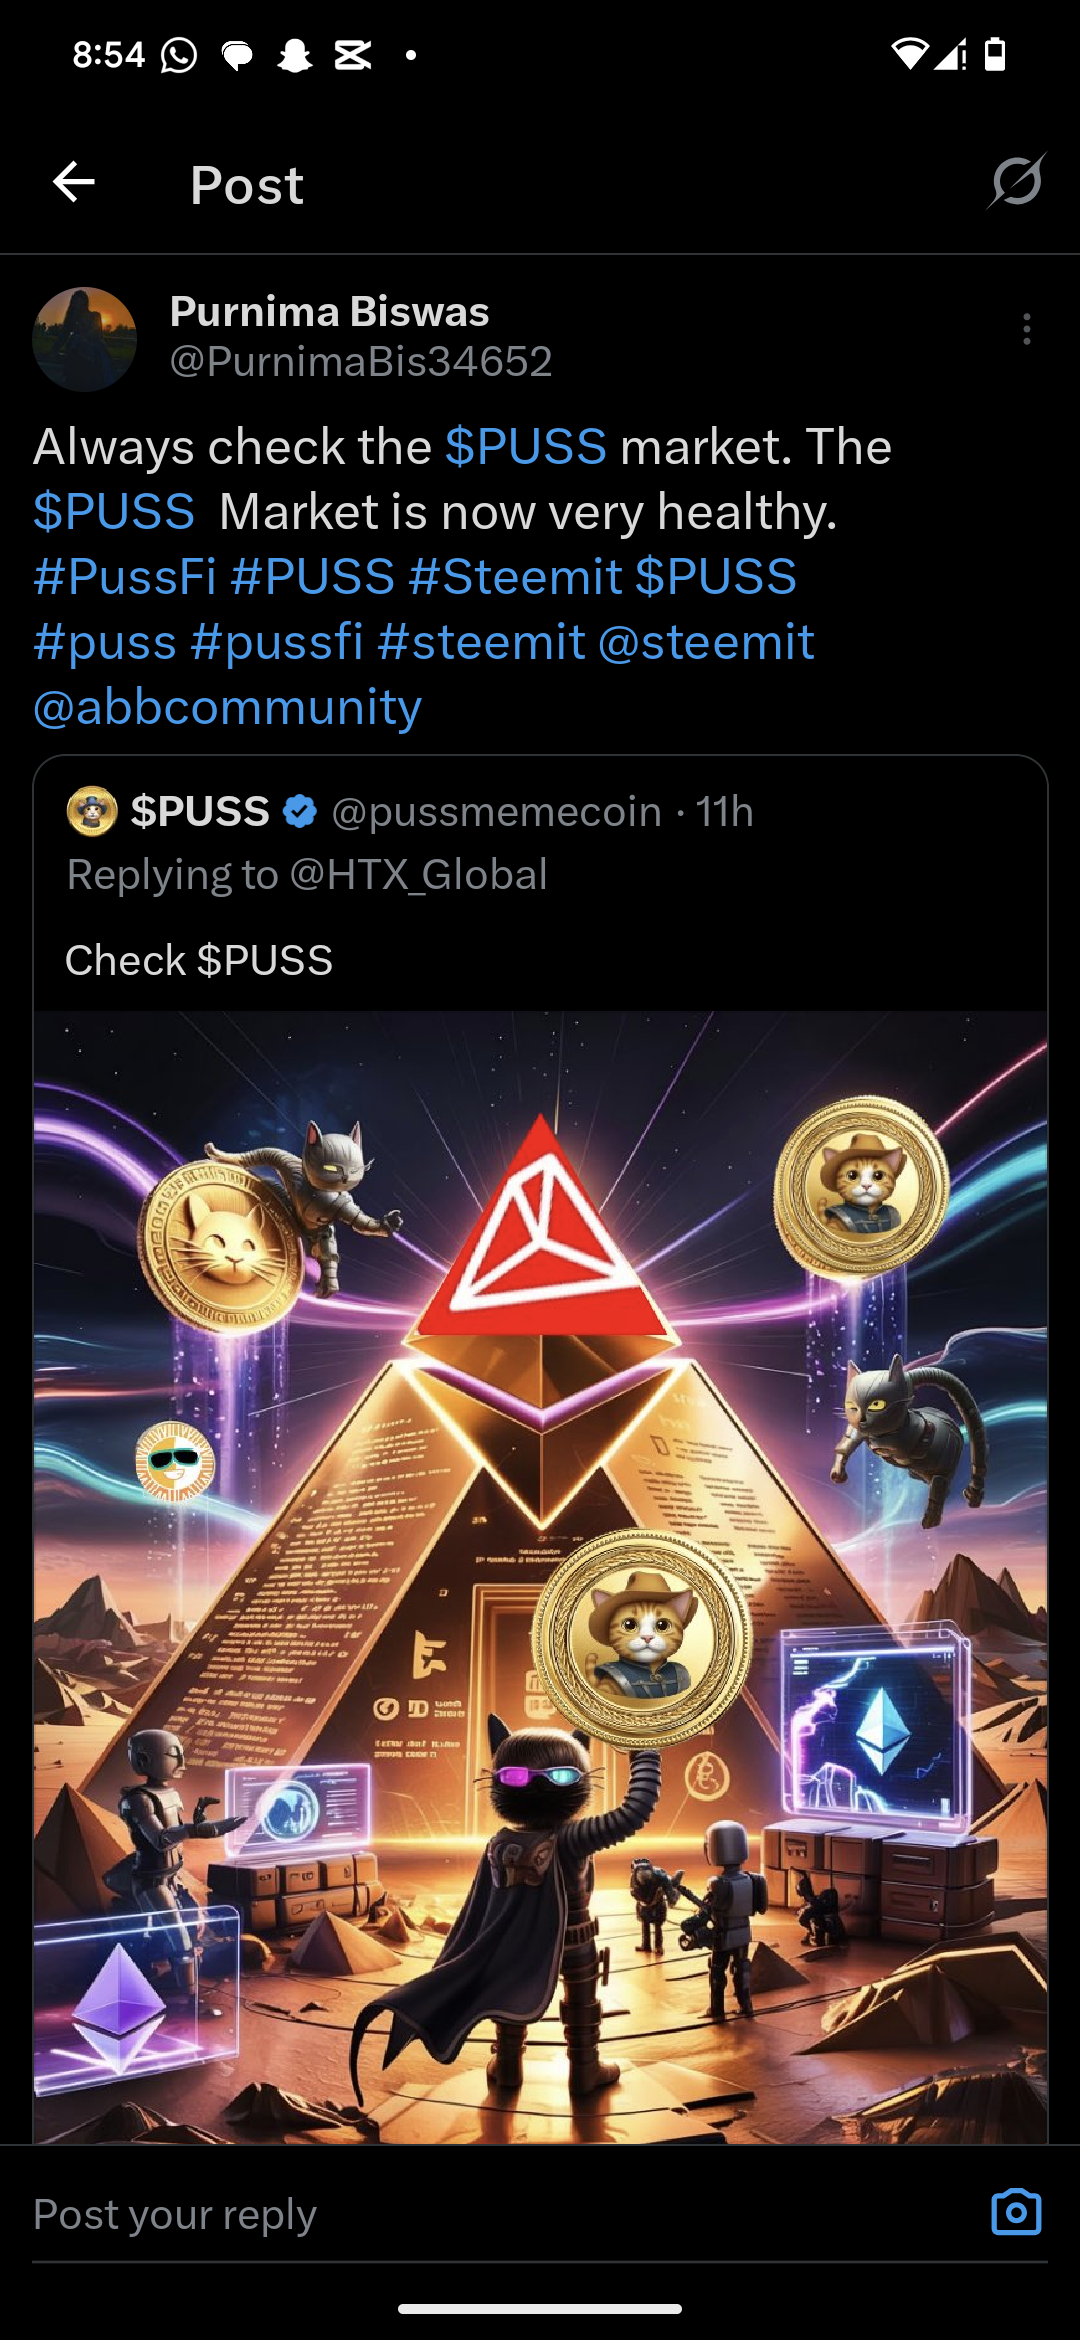
Task: Open the #Steemit hashtag link
Action: (515, 577)
